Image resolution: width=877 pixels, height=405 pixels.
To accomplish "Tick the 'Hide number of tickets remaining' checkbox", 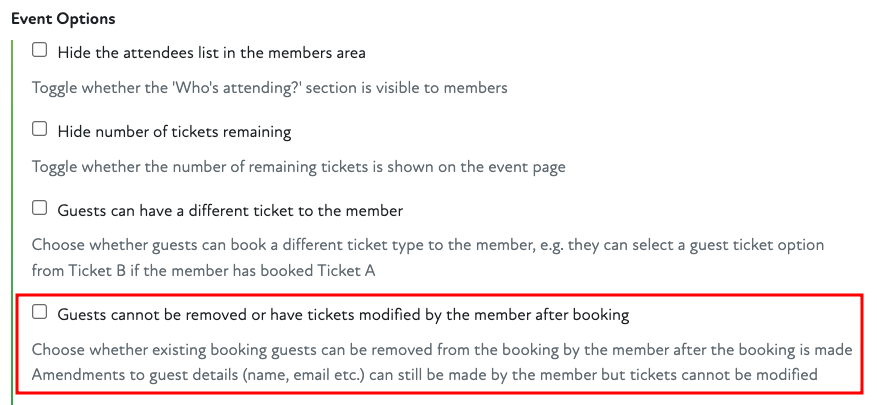I will click(40, 129).
